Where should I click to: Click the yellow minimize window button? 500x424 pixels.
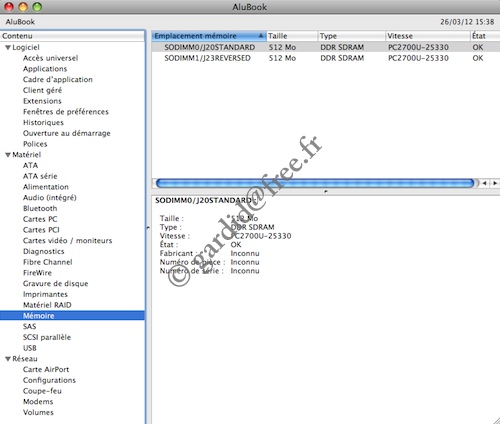(x=23, y=6)
